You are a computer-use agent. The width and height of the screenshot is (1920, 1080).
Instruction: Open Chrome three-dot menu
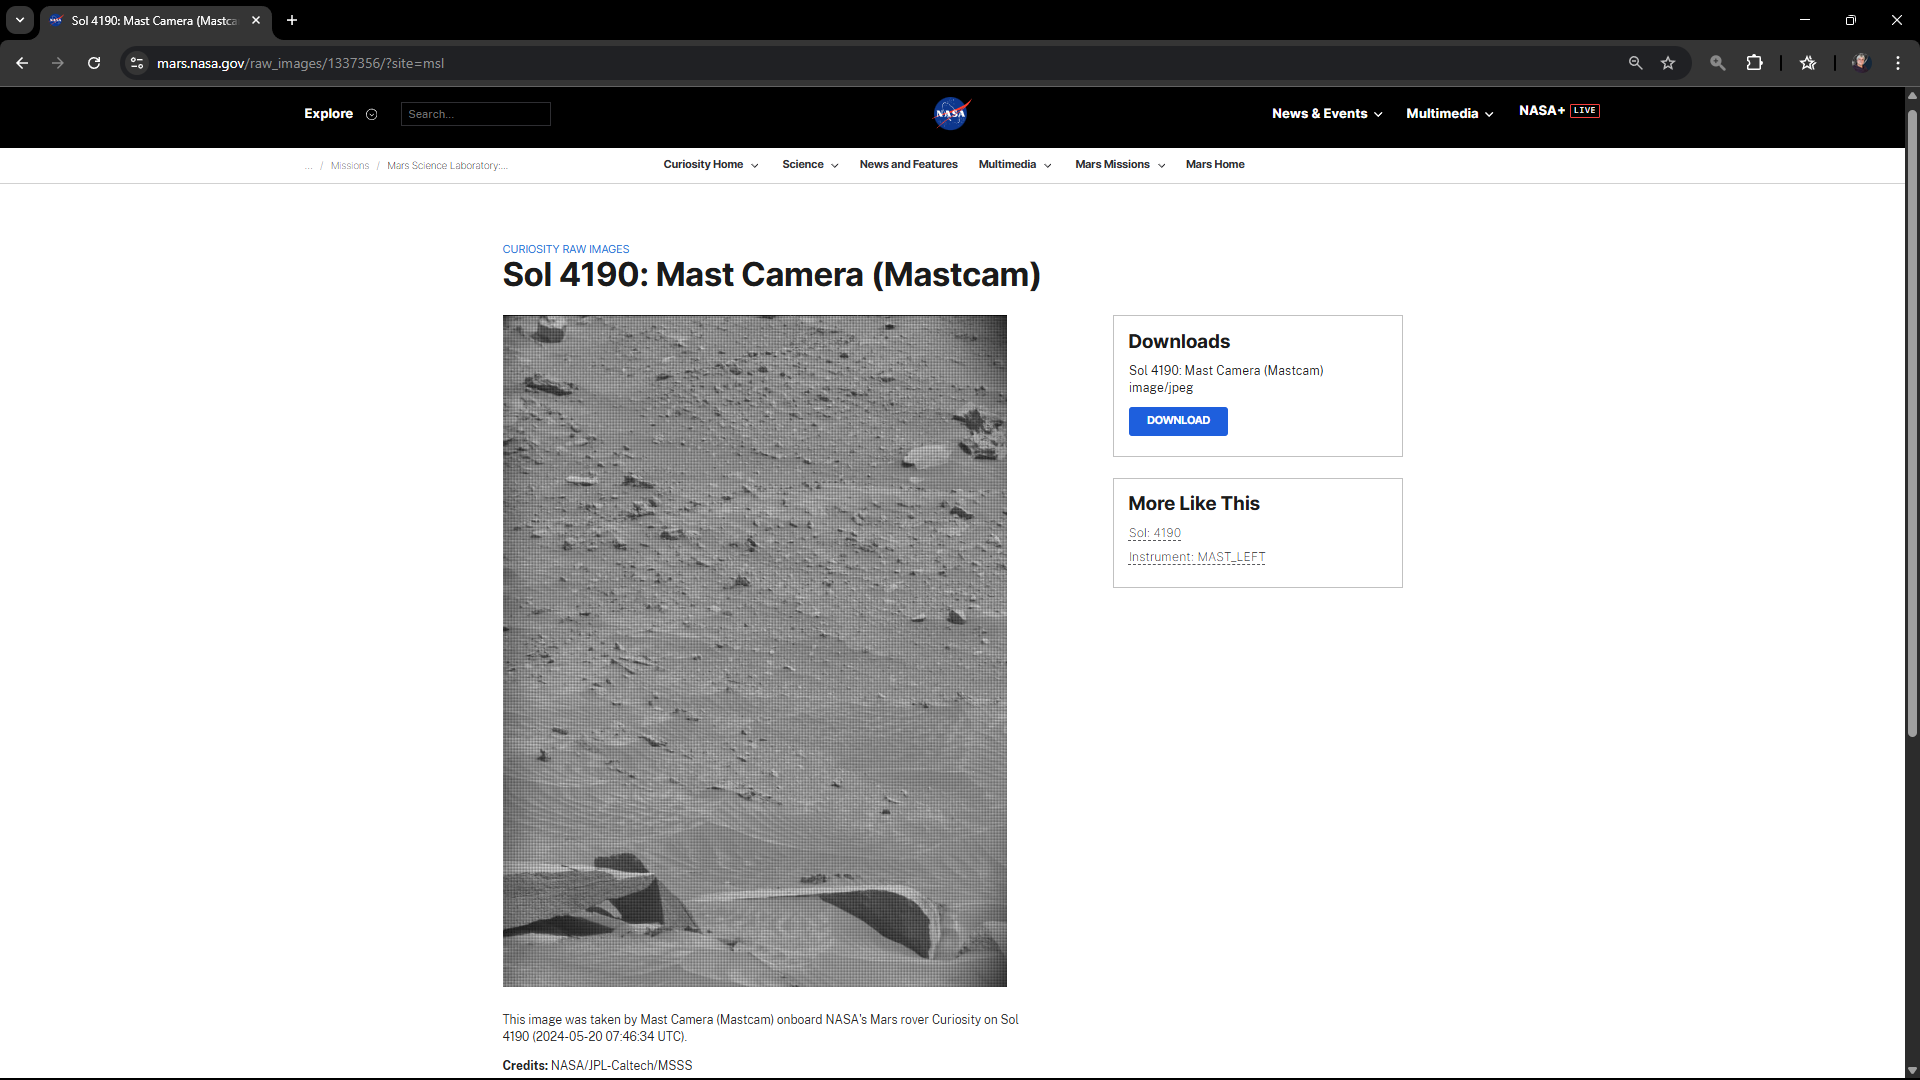click(1898, 63)
